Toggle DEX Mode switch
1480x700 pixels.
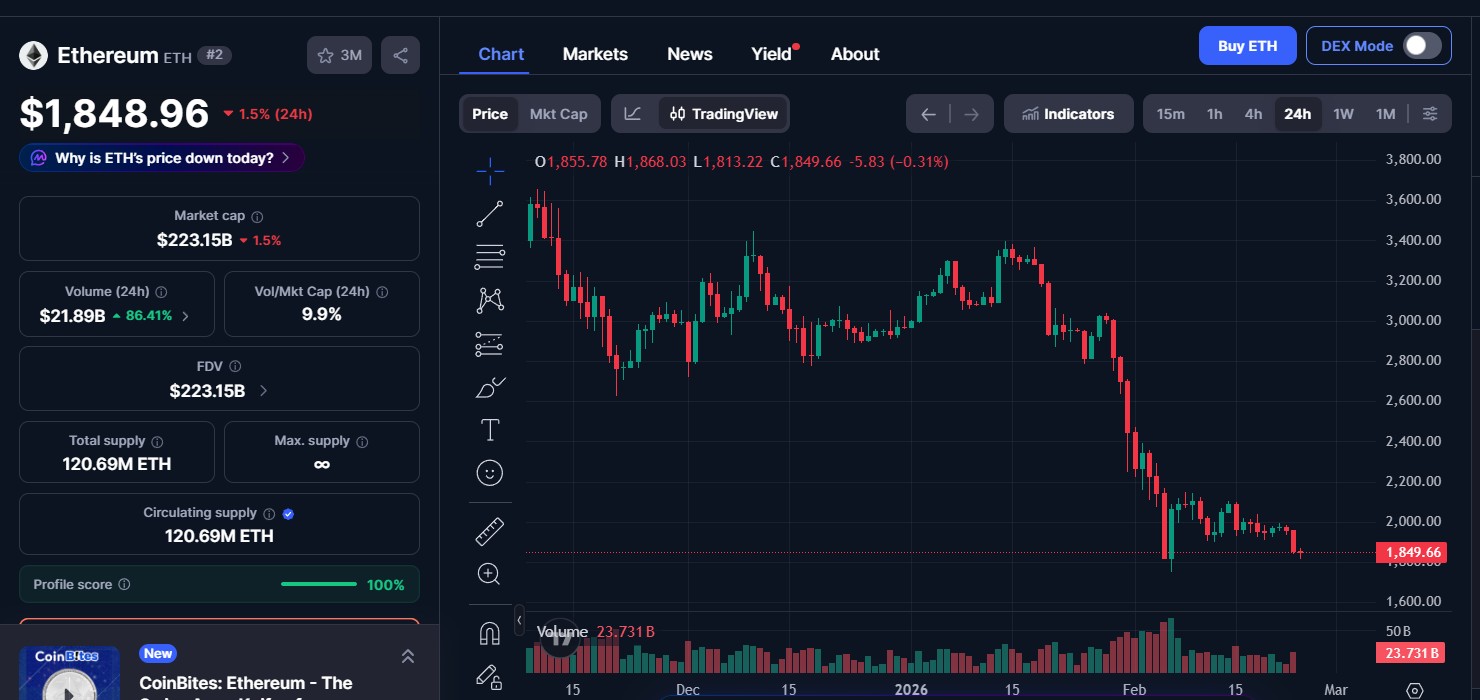[x=1424, y=45]
